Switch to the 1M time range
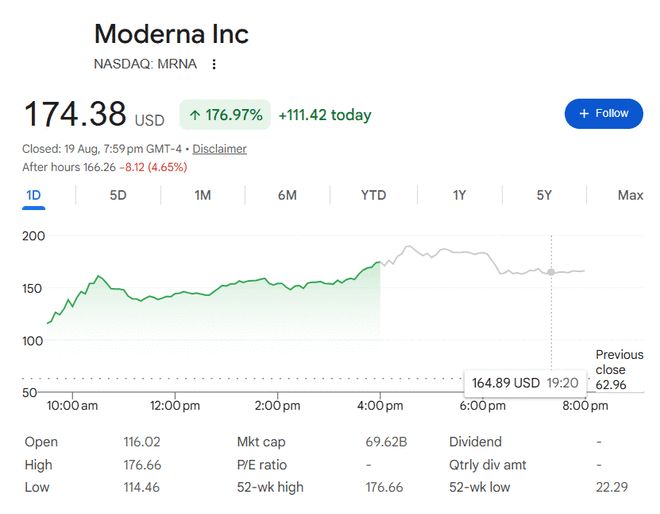Screen dimensions: 660x514 [202, 195]
